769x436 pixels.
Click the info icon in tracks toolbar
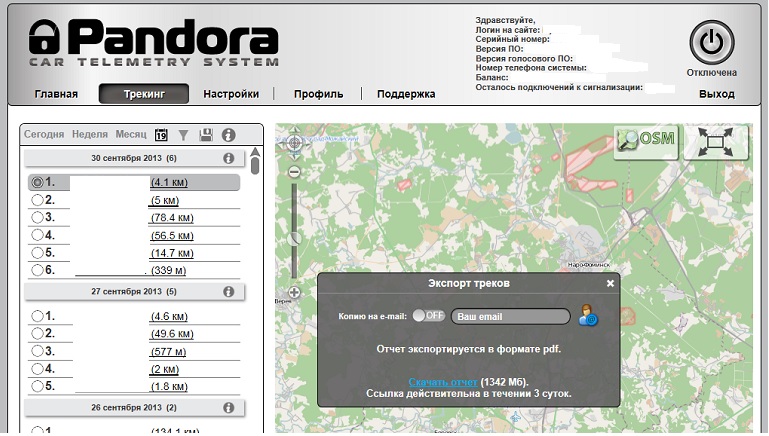pos(228,135)
